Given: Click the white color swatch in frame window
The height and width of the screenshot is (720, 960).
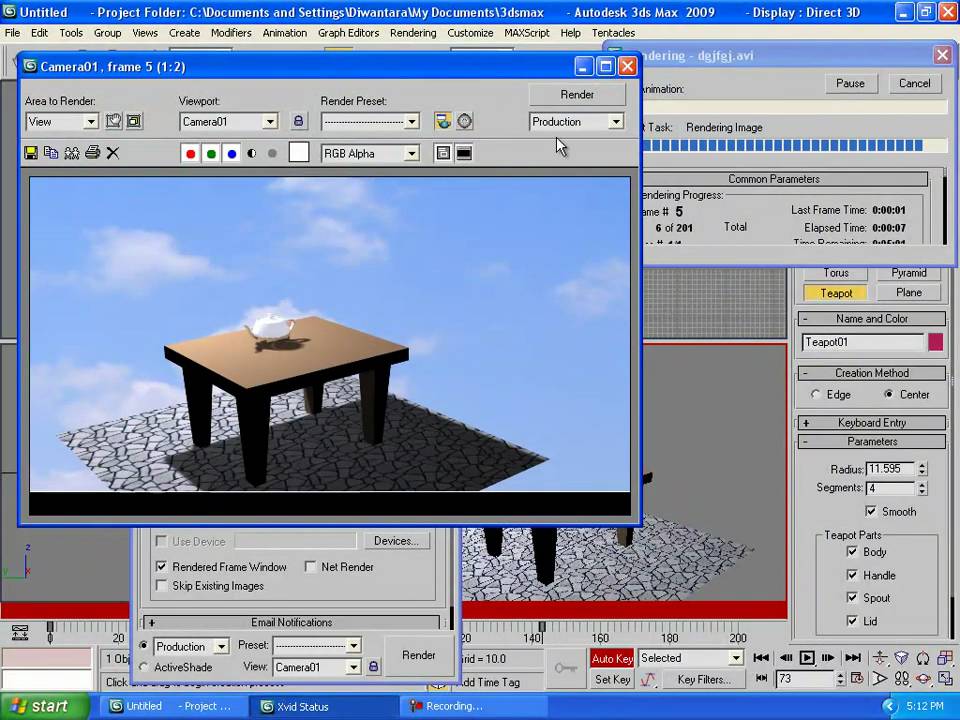Looking at the screenshot, I should coord(299,152).
